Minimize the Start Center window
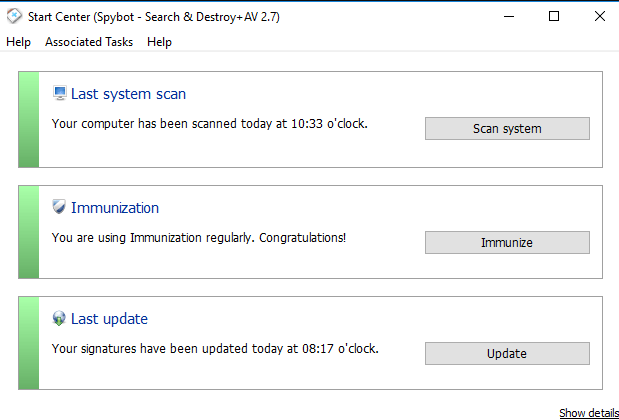Screen dimensions: 619x420 [x=507, y=16]
